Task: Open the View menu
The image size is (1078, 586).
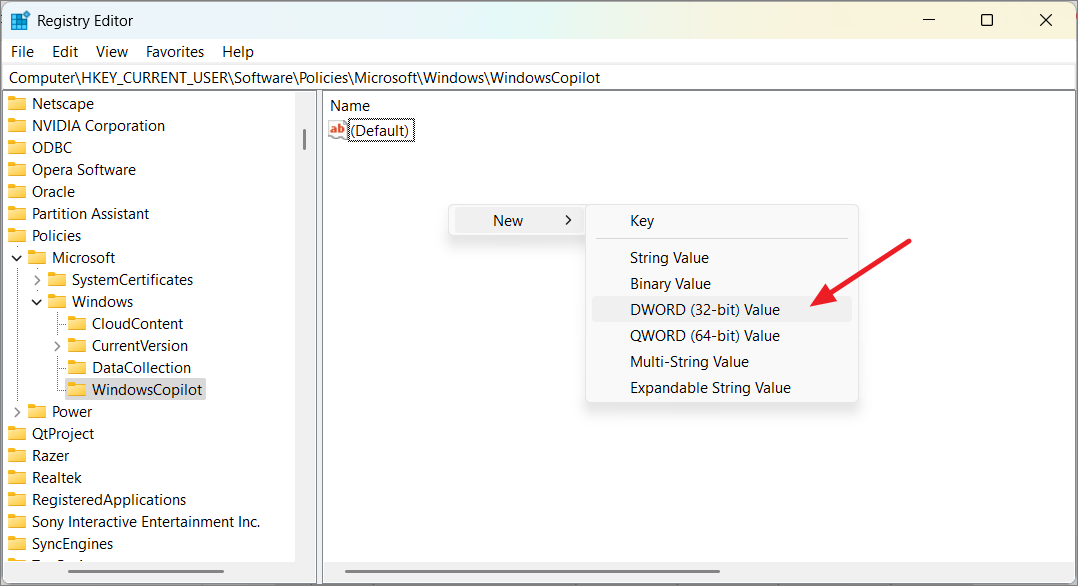Action: 111,51
